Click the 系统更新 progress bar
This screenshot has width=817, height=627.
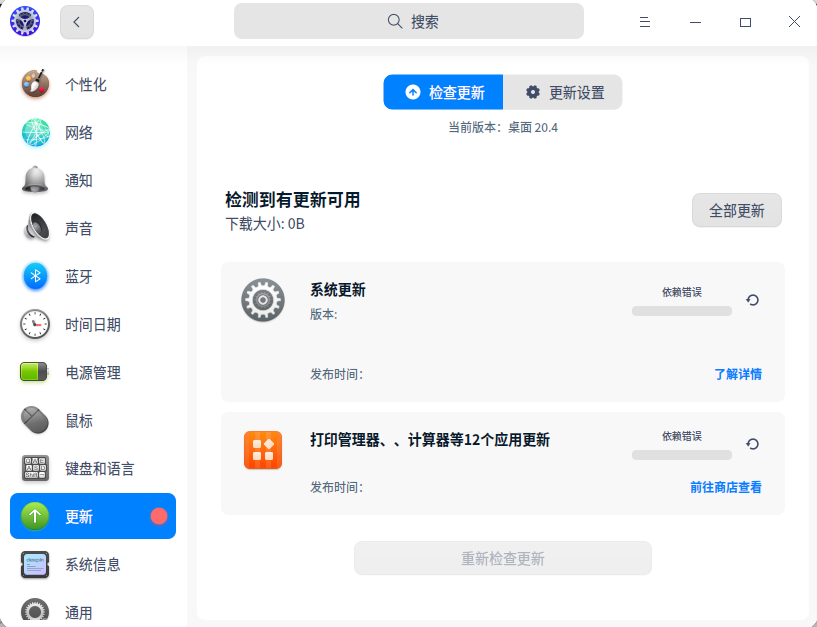pos(681,311)
